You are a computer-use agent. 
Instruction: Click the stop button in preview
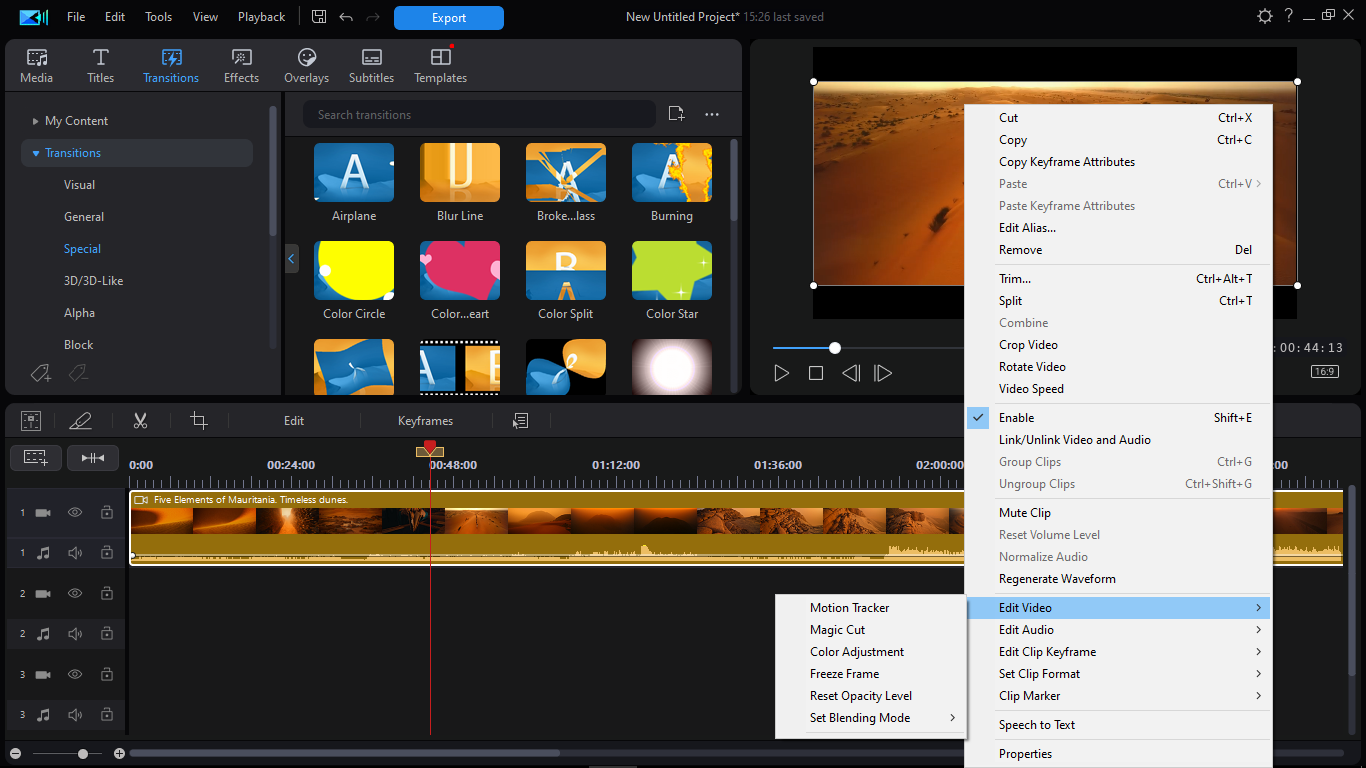[x=816, y=373]
